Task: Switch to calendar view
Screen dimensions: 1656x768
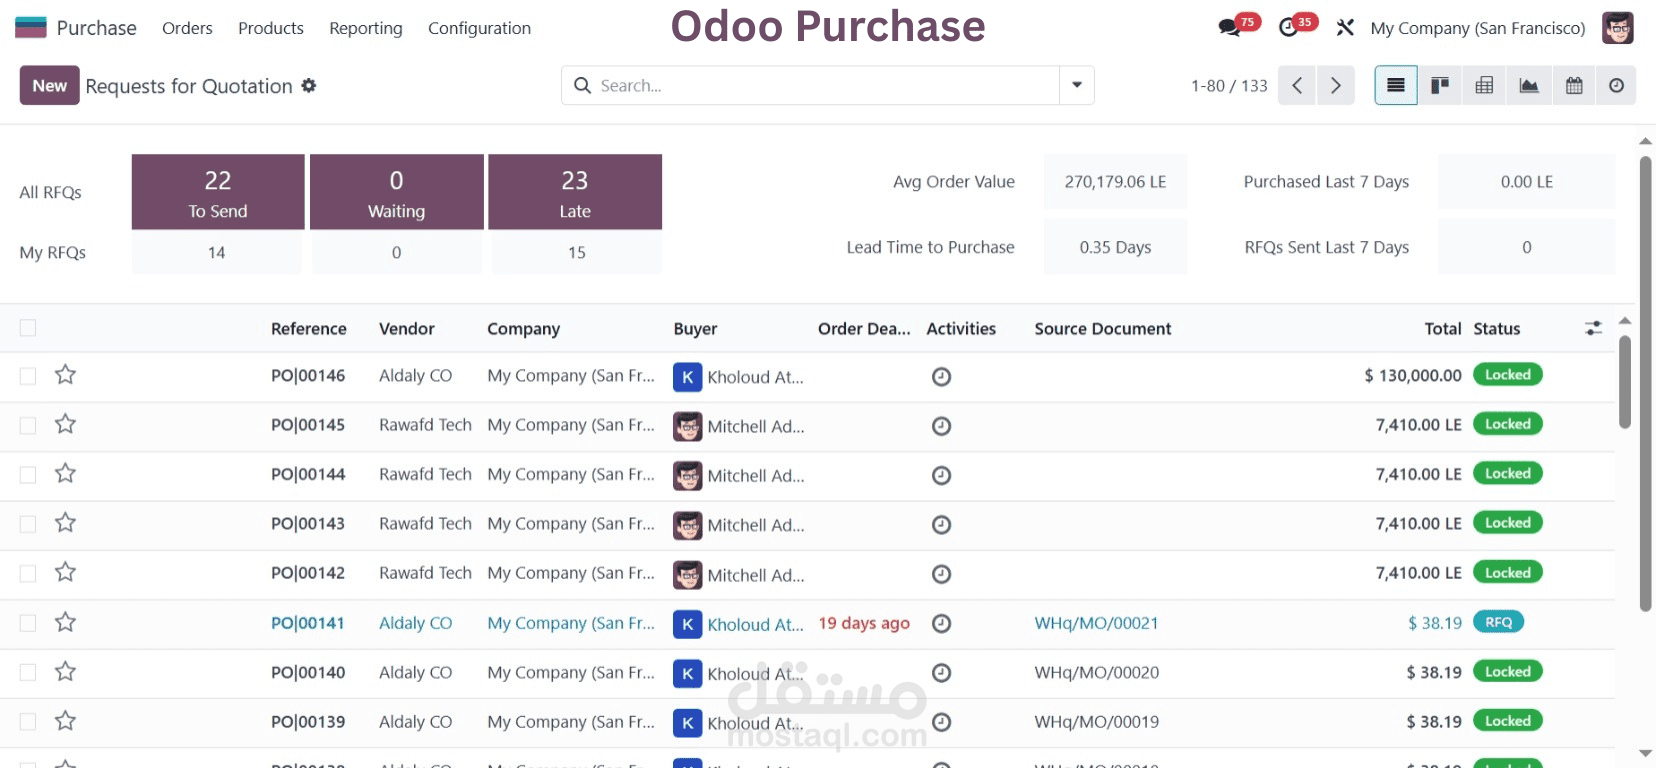Action: click(x=1574, y=86)
